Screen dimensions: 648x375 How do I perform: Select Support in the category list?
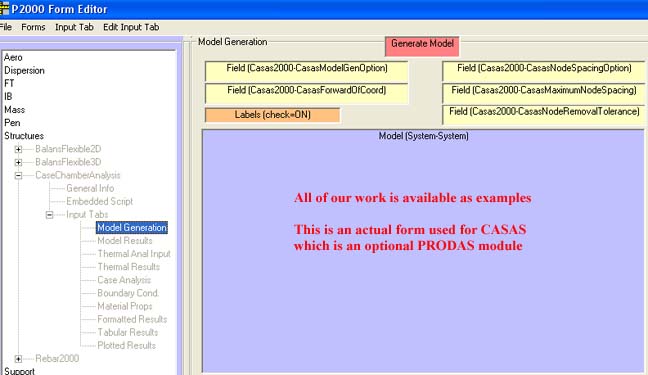tap(19, 371)
